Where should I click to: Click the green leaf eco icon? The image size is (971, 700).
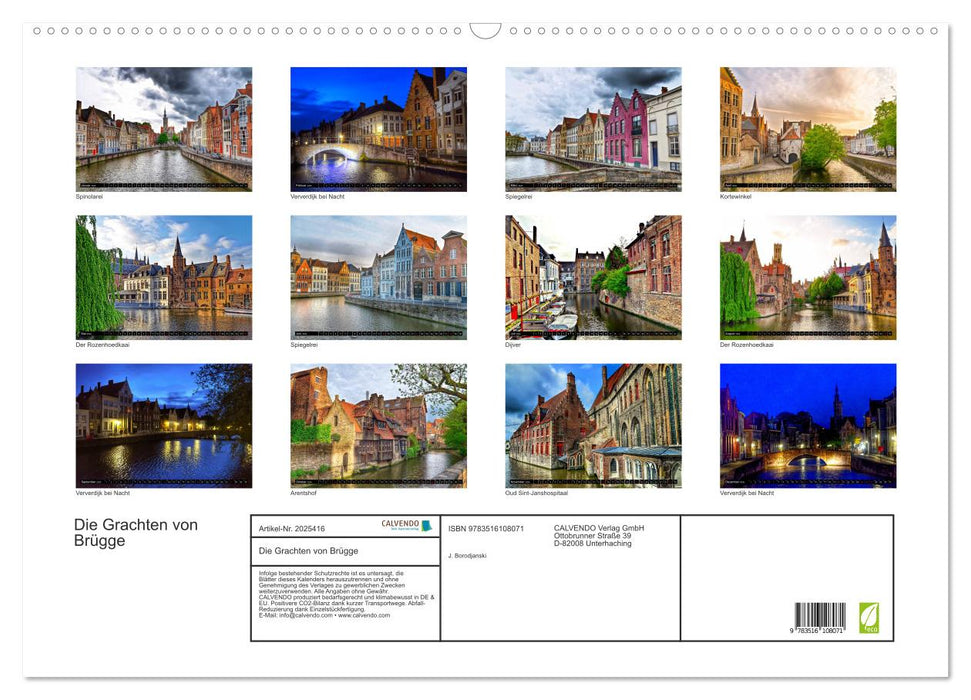coord(869,617)
